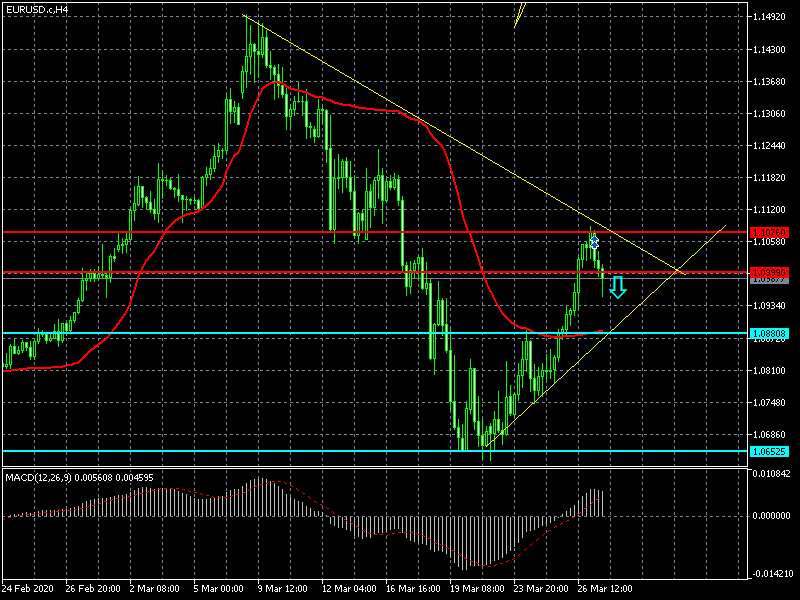Click the 5 Mar 00:00 time label
The height and width of the screenshot is (600, 800).
(218, 589)
